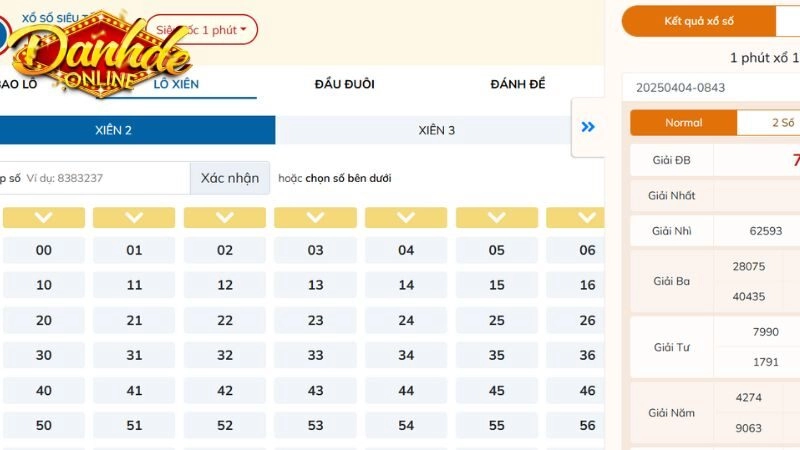Click the double-arrow panel expand icon
The image size is (800, 450).
coord(588,127)
